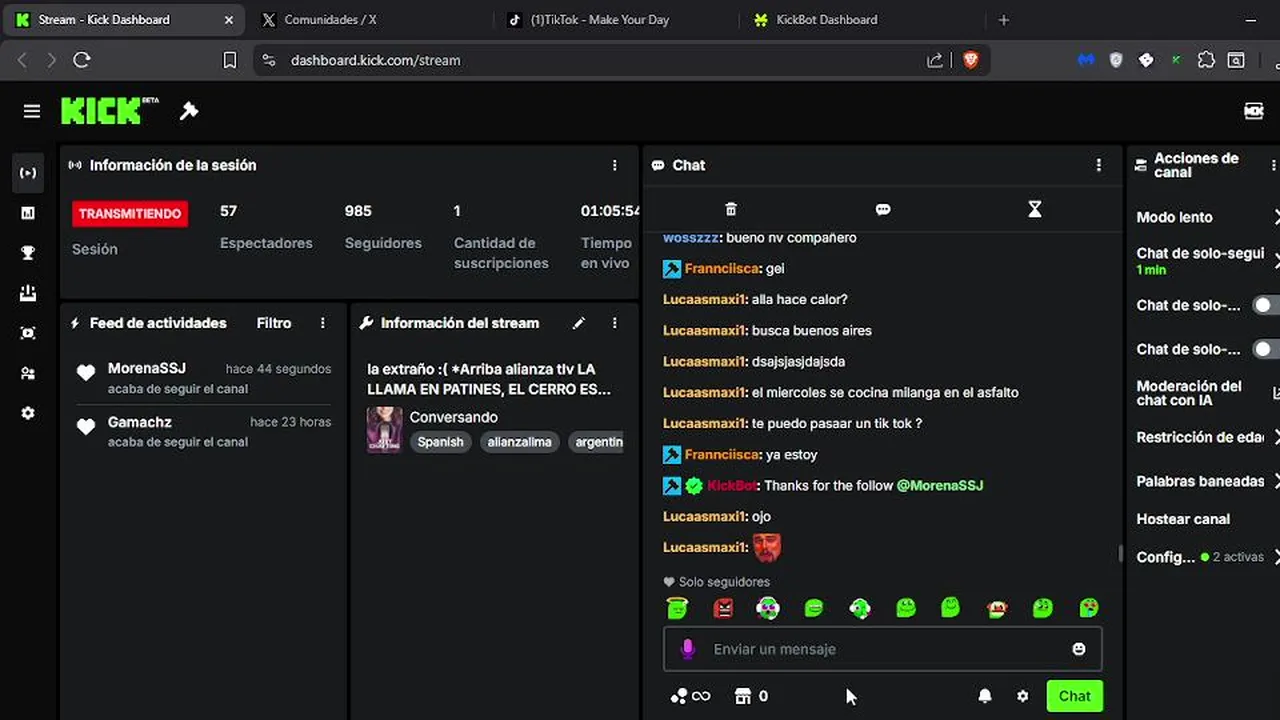Click Gamachz in the activity feed

[x=140, y=422]
